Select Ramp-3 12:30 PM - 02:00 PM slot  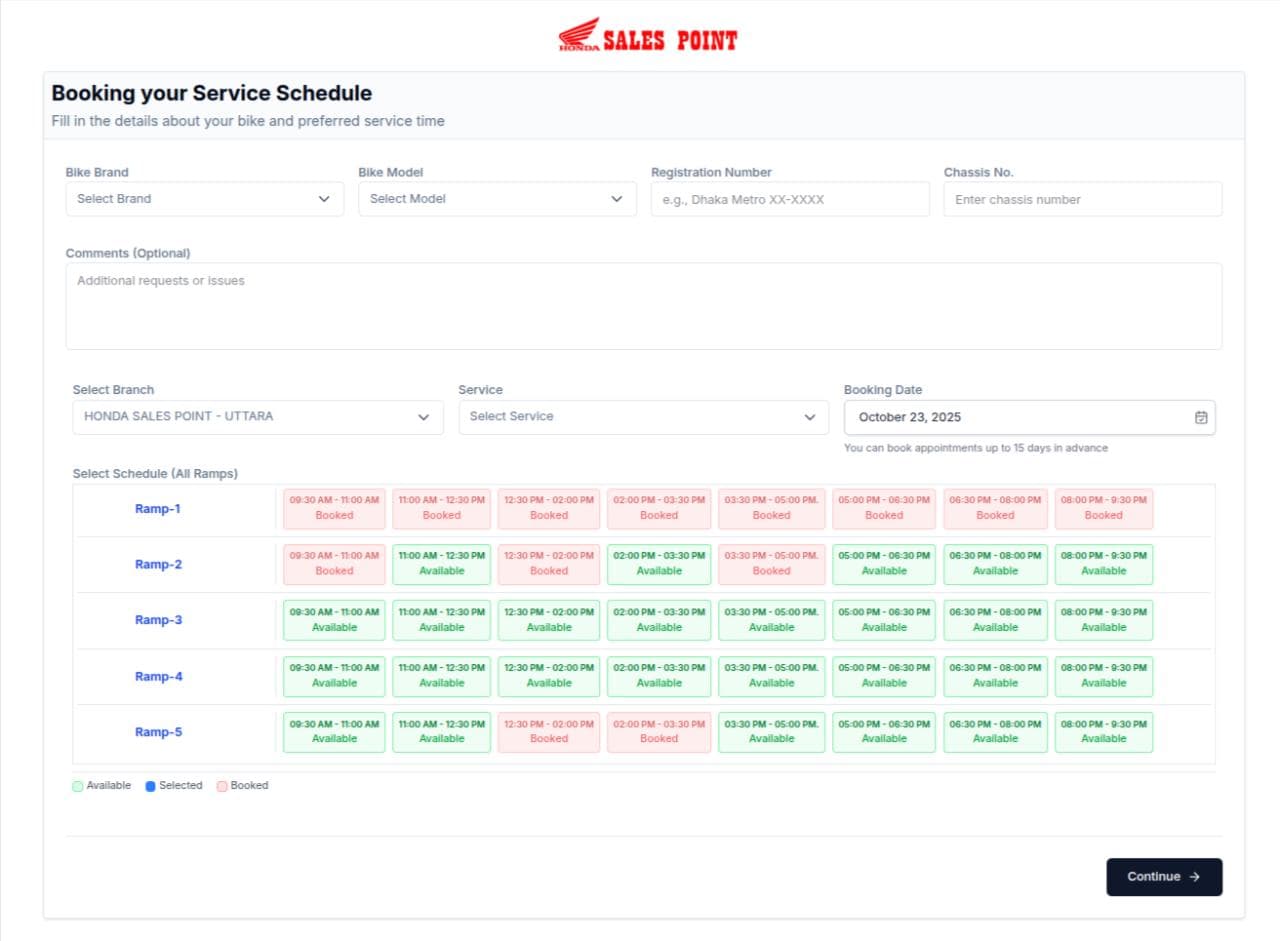(x=549, y=620)
